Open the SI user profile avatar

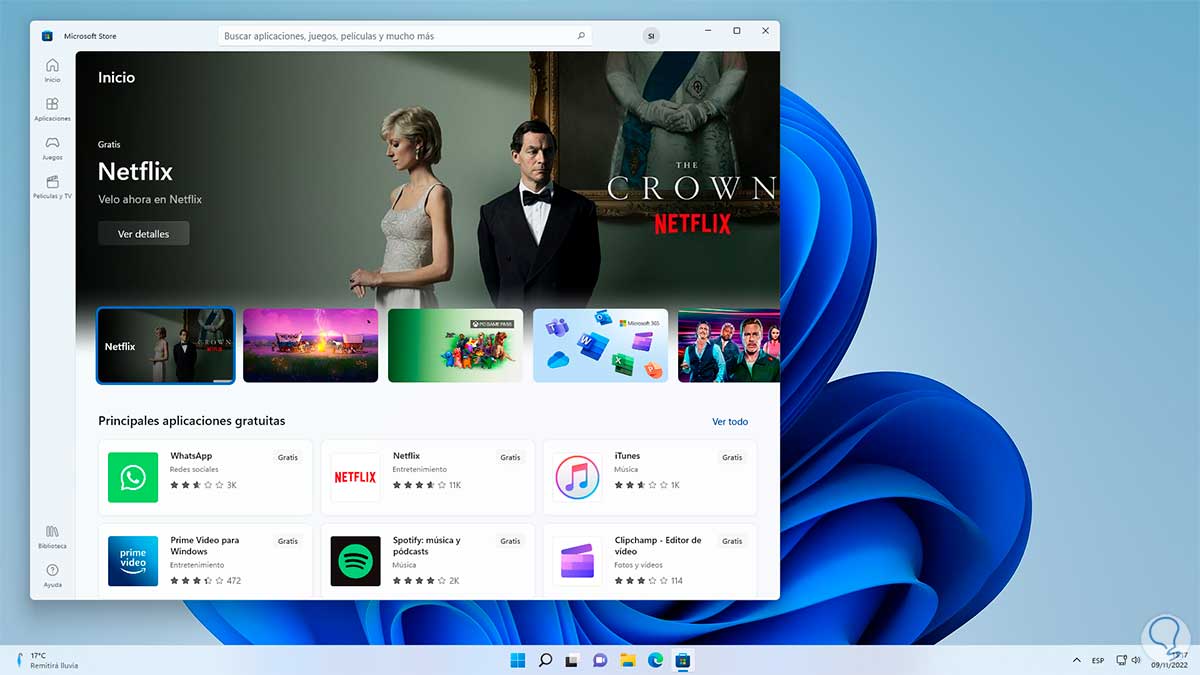pyautogui.click(x=651, y=36)
